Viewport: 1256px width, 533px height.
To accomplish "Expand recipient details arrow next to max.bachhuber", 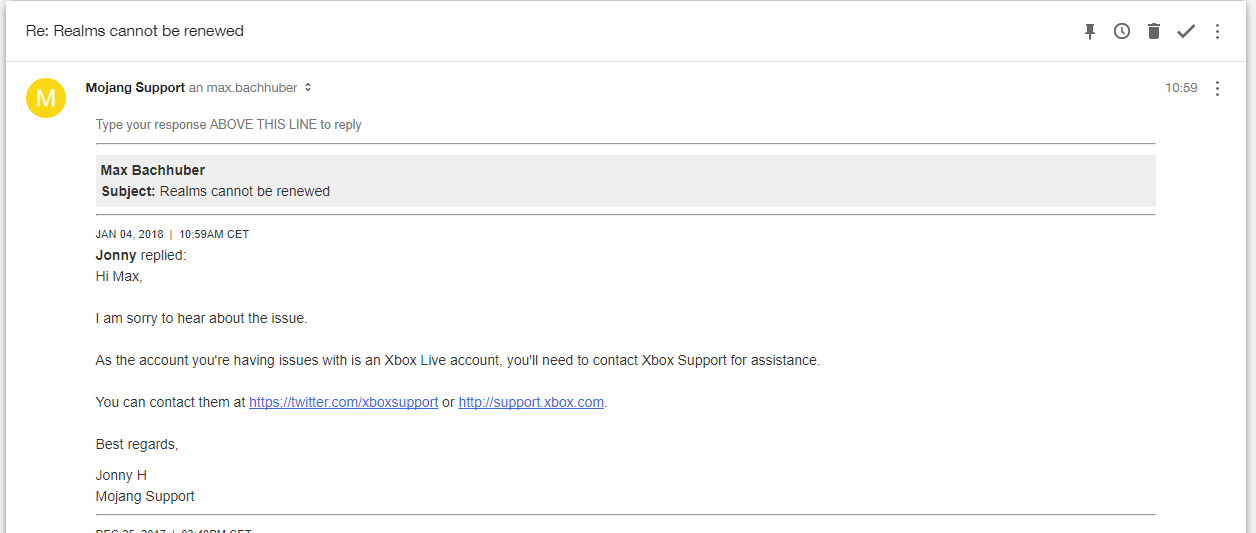I will [x=308, y=88].
